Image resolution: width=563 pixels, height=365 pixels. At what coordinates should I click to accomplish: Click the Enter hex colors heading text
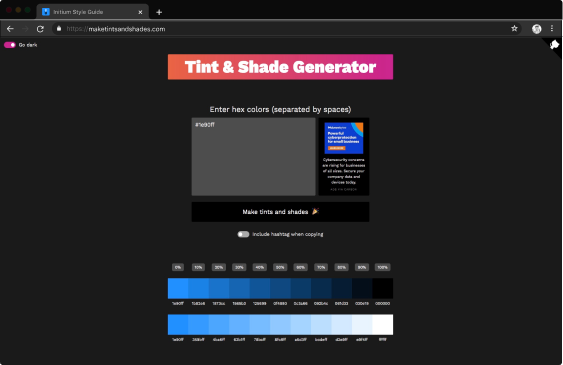point(280,109)
